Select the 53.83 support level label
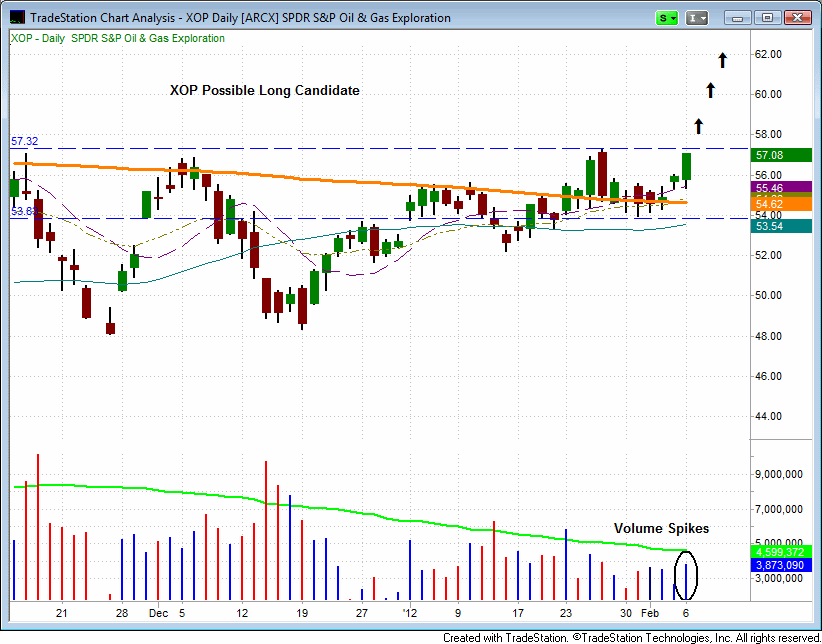Screen dimensions: 822x644 pos(25,211)
